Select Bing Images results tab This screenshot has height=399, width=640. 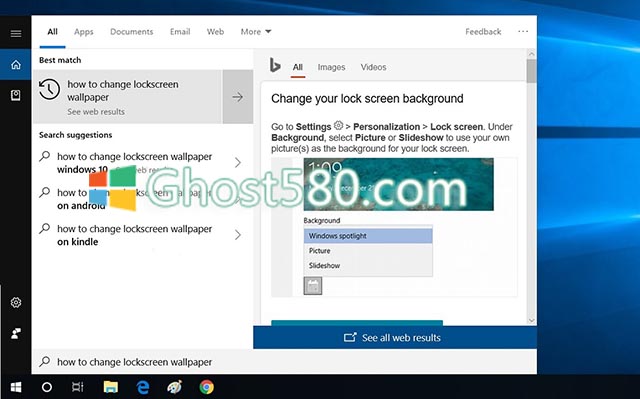click(x=331, y=67)
